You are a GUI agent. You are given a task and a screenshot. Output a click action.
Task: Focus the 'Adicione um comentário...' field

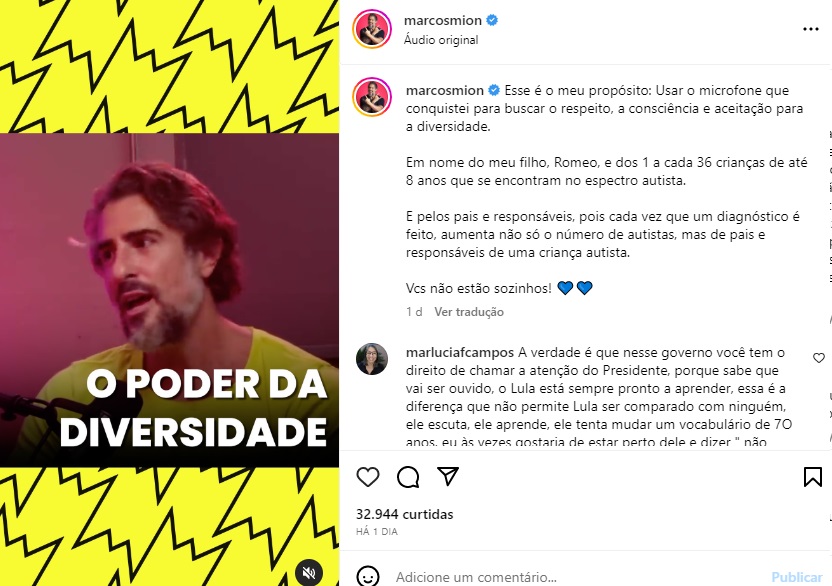point(578,577)
